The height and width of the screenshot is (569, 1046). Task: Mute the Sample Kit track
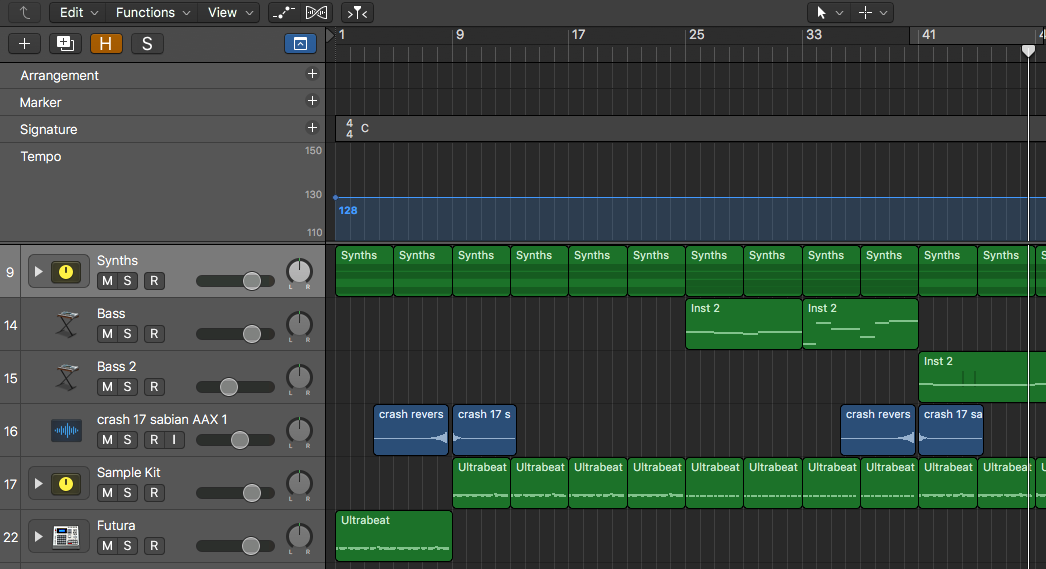pyautogui.click(x=107, y=493)
